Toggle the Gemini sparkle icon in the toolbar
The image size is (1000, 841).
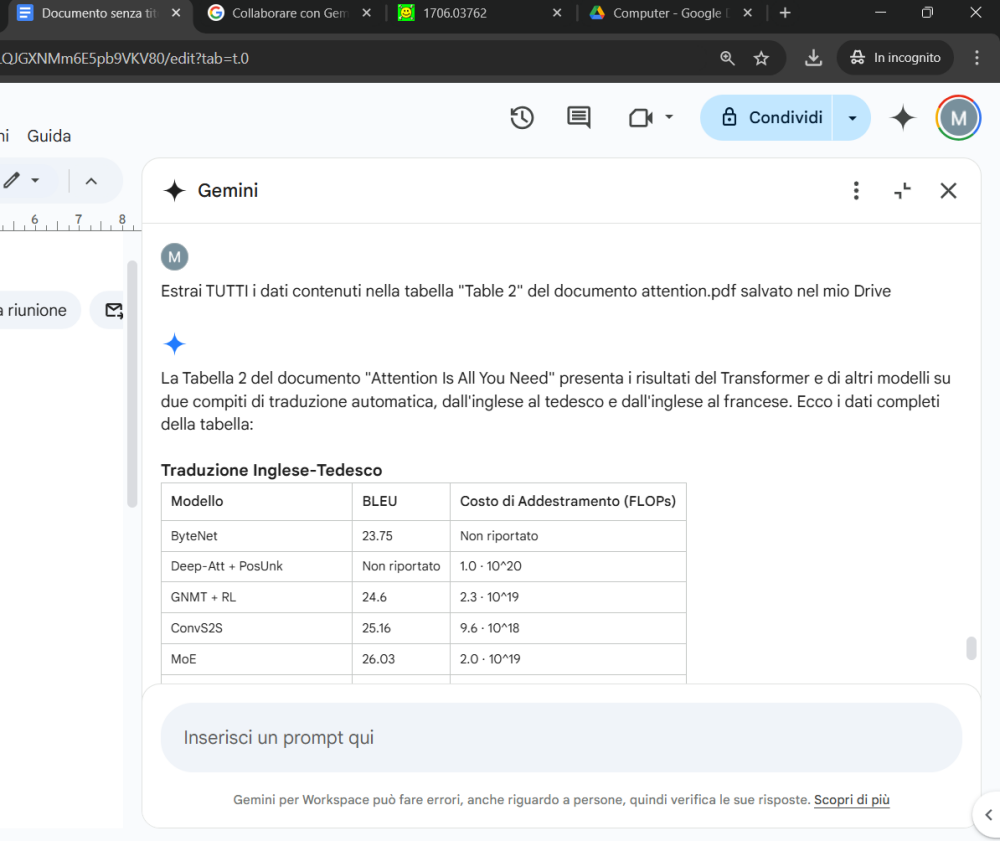[x=902, y=118]
